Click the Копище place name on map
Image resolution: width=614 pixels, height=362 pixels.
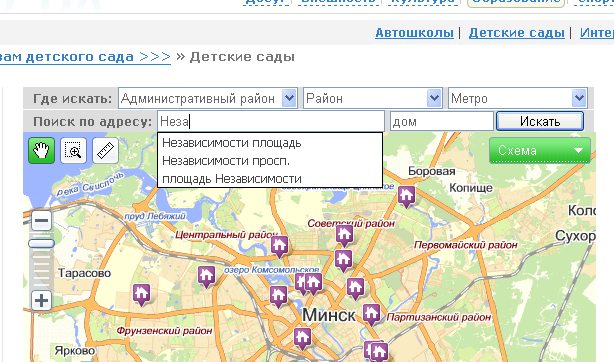[x=471, y=188]
